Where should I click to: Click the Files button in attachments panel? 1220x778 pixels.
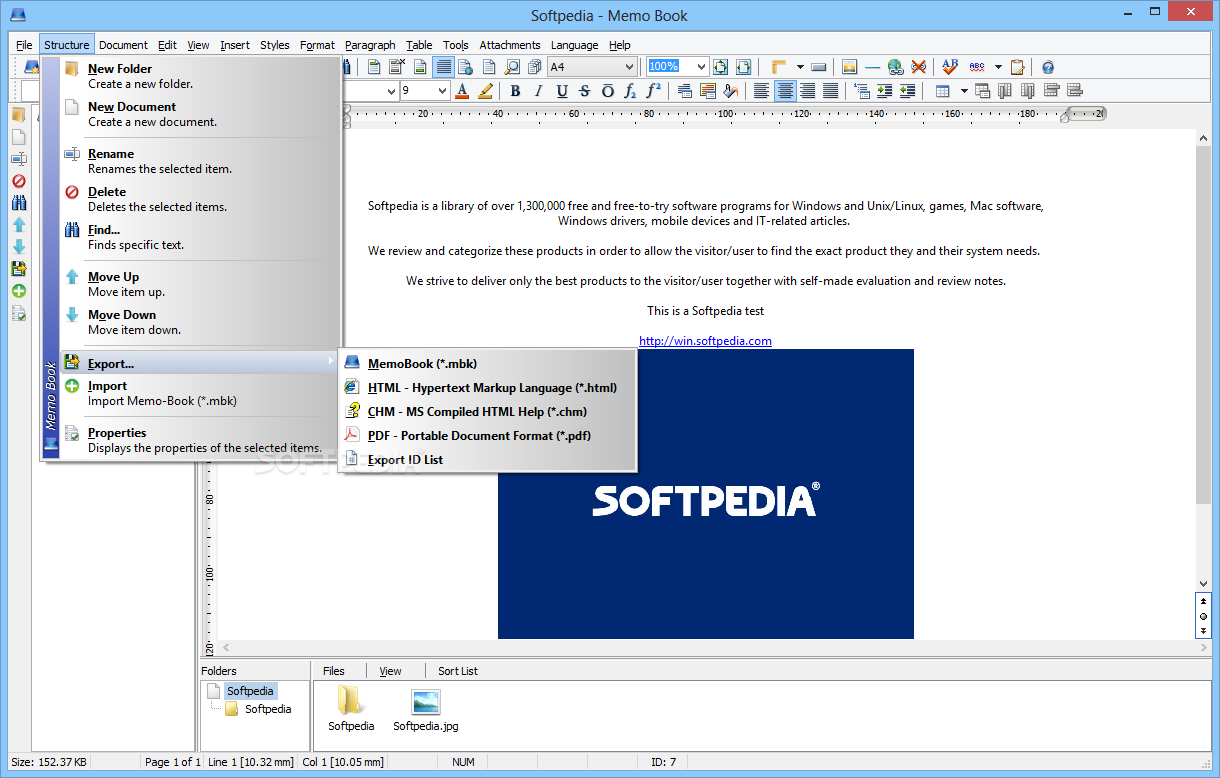tap(334, 671)
